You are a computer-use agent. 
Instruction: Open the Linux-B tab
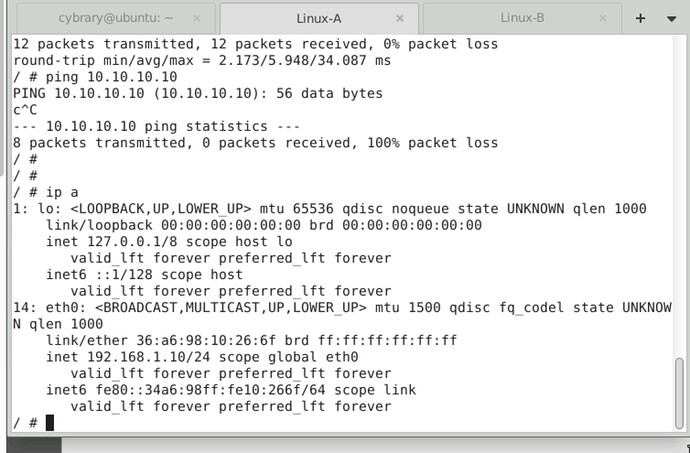pyautogui.click(x=521, y=17)
